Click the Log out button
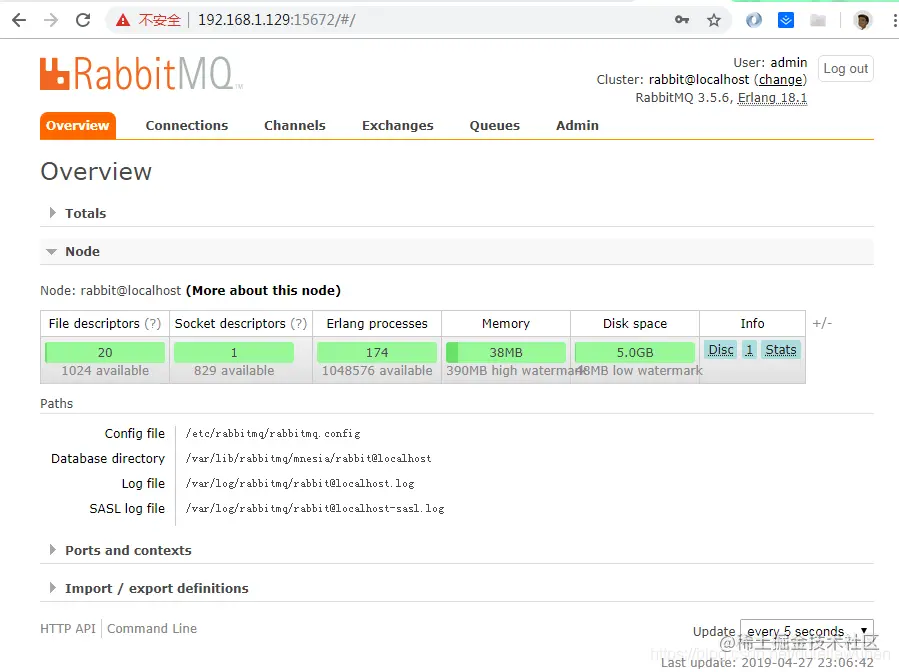Image resolution: width=899 pixels, height=672 pixels. pos(846,69)
